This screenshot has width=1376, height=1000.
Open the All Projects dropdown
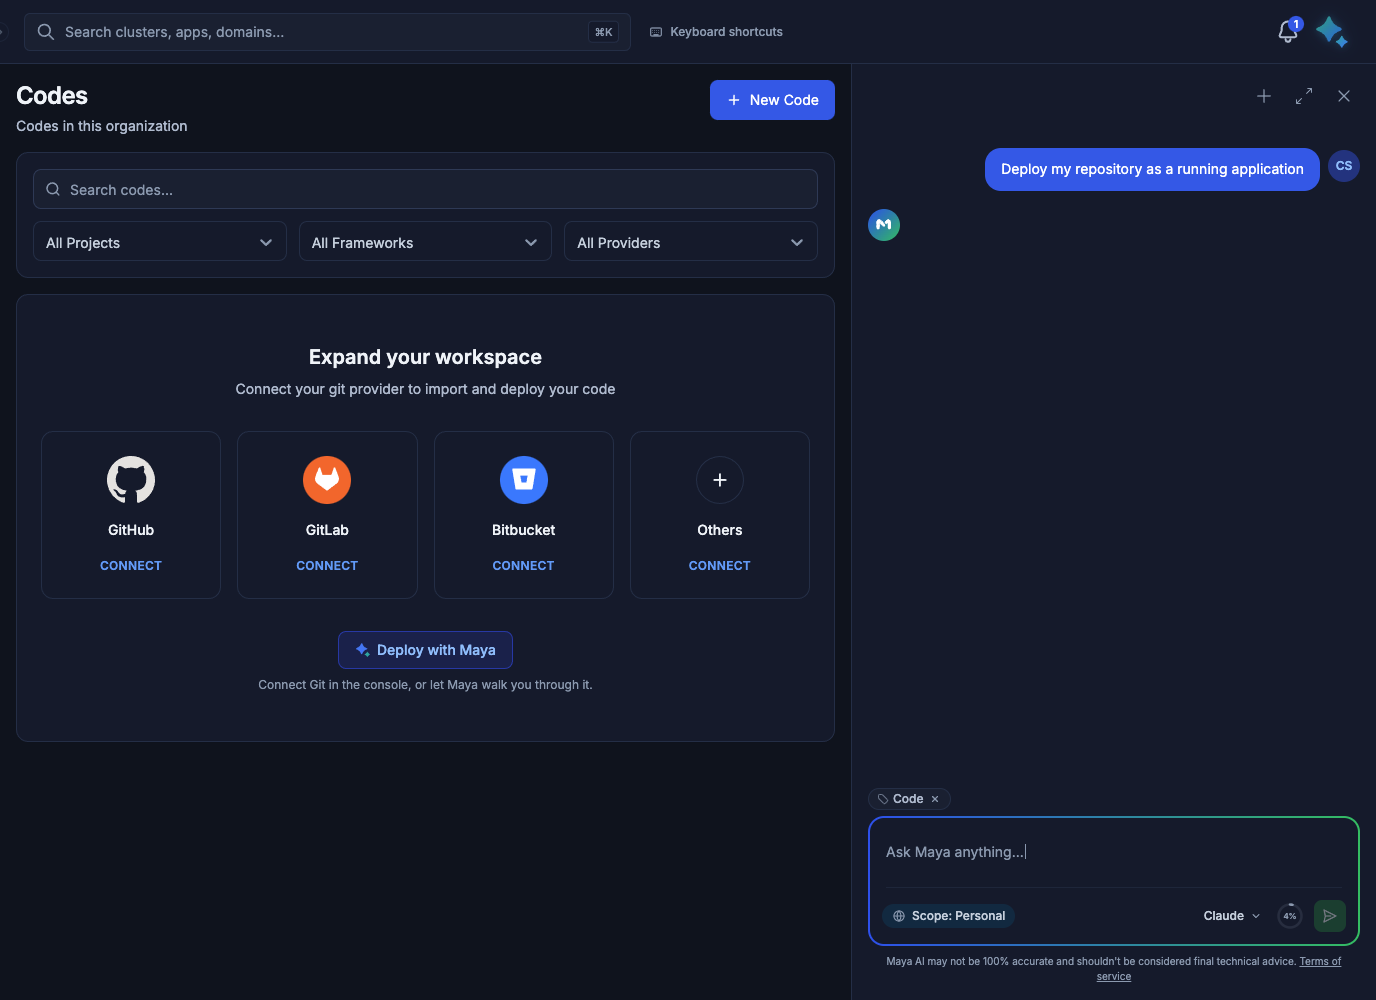point(160,242)
